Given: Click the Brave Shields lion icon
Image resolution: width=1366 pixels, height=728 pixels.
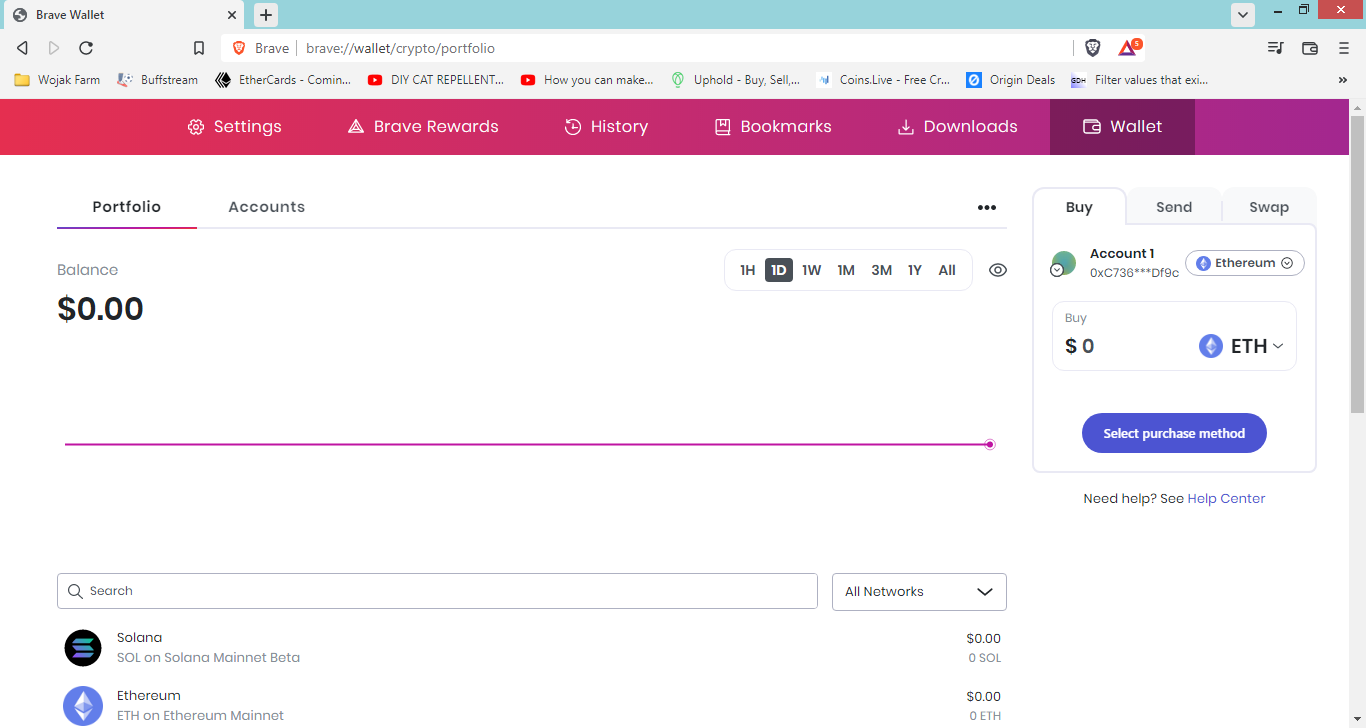Looking at the screenshot, I should point(1093,48).
